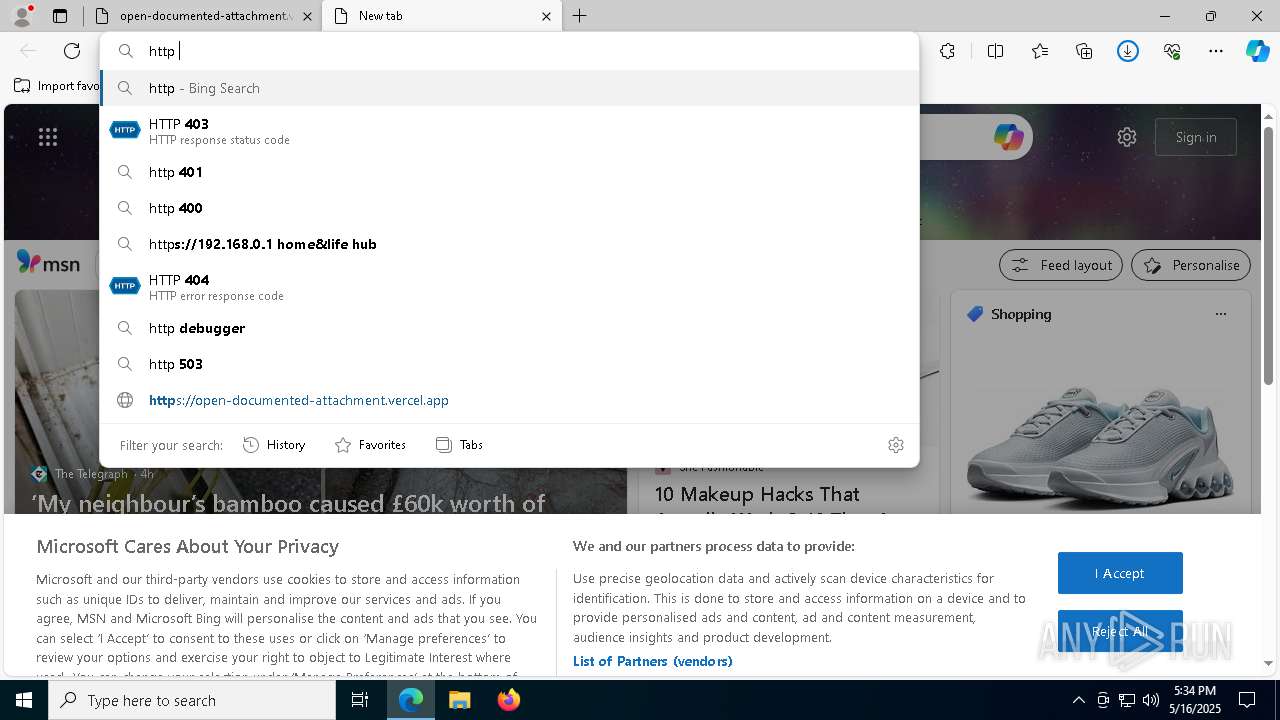
Task: Open the neighbour's bamboo article headline
Action: (288, 503)
